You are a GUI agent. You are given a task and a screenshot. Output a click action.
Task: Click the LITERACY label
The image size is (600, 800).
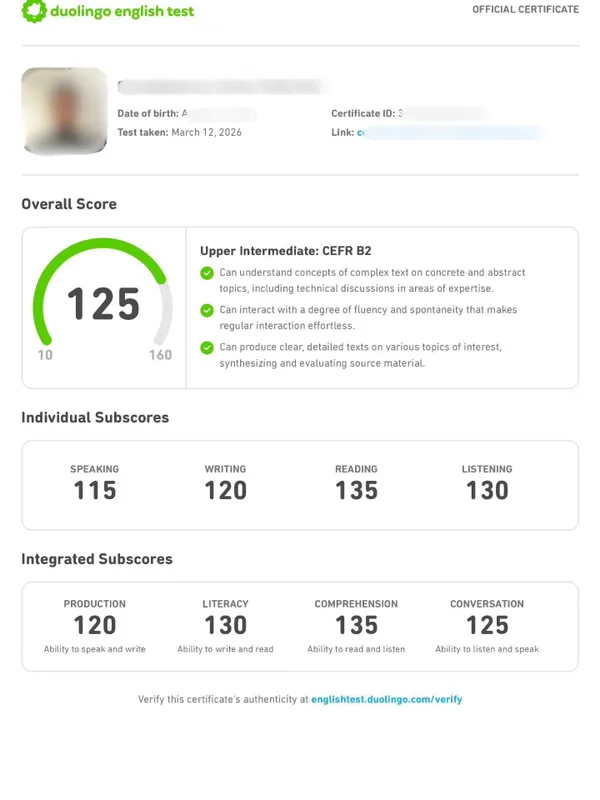(x=226, y=604)
